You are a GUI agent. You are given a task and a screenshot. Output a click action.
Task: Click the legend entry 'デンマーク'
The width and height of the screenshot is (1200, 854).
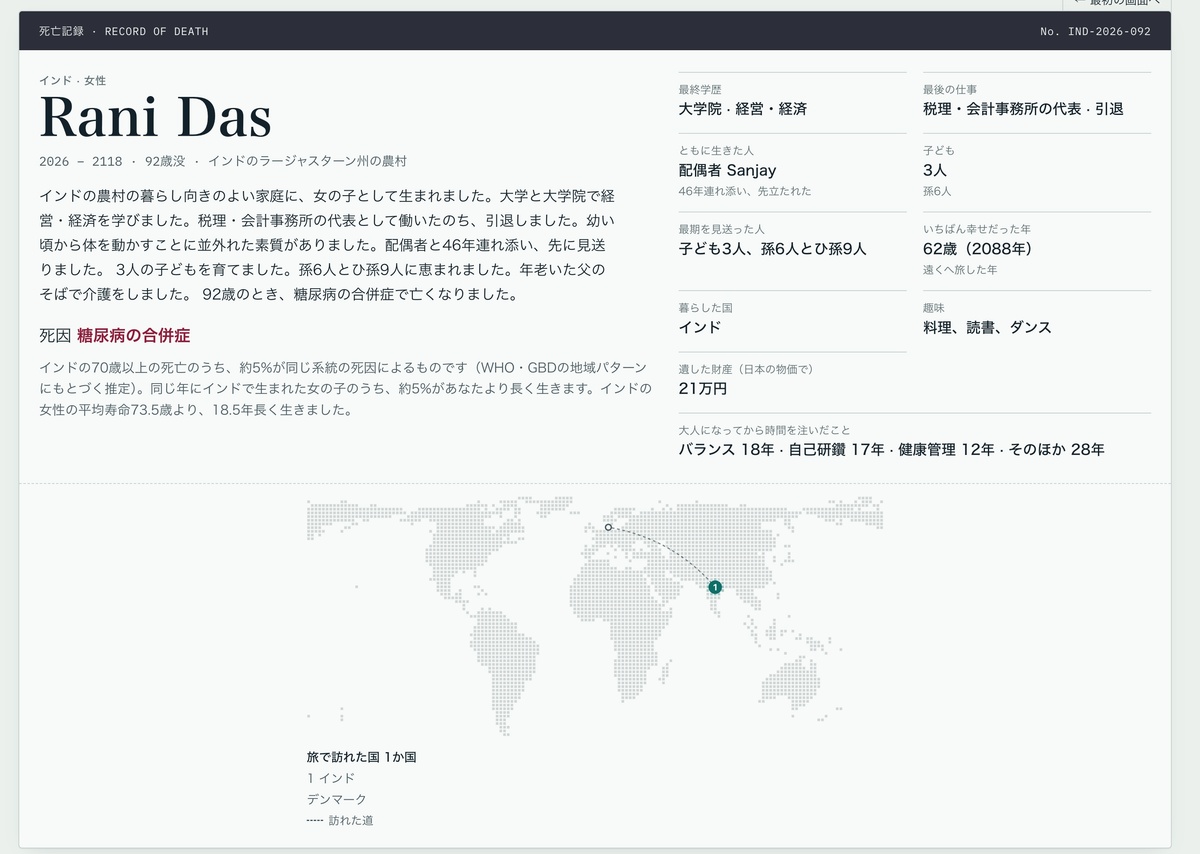pos(337,799)
